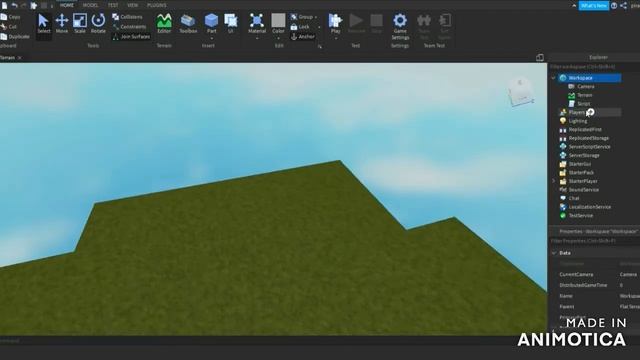The height and width of the screenshot is (360, 640).
Task: Click the viewport pop-out icon above the scene
Action: [540, 58]
